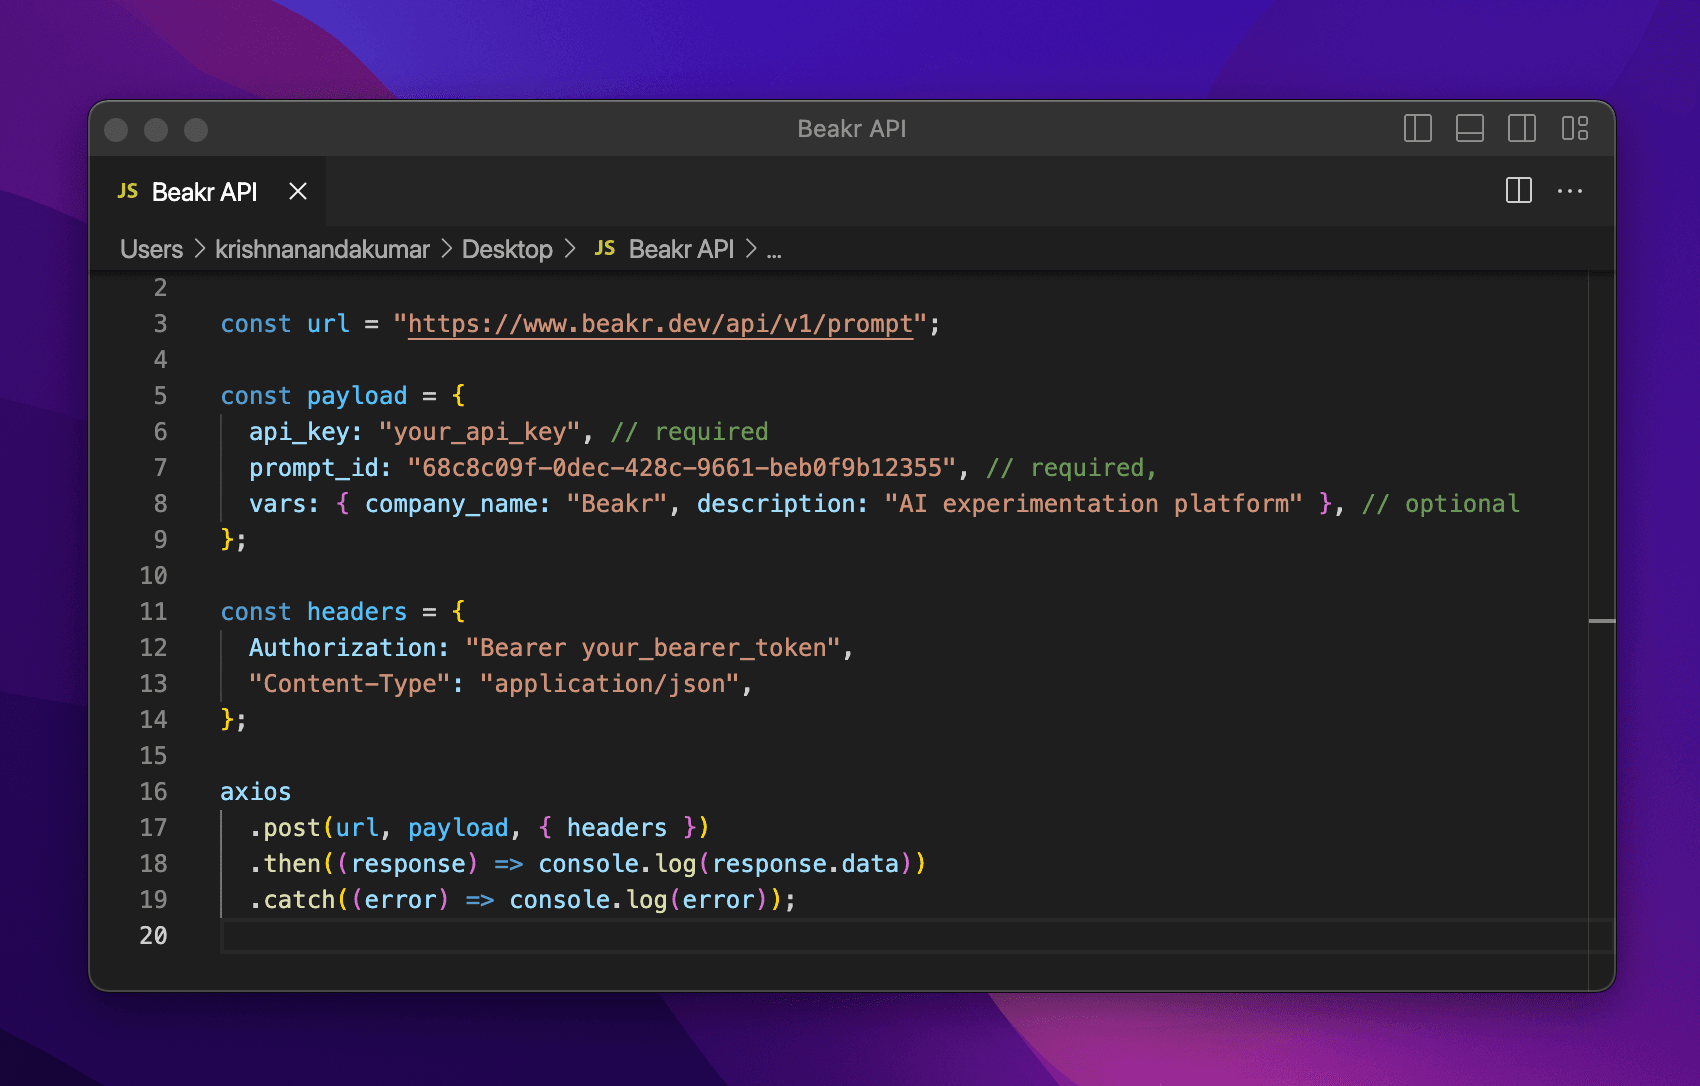Click line number 11 in the gutter

[x=153, y=612]
